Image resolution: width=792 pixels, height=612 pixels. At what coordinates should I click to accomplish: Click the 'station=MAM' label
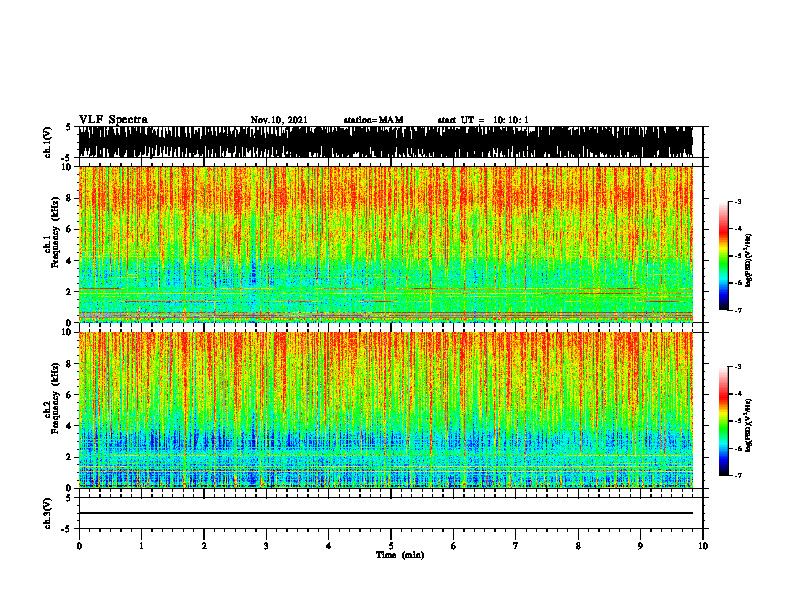coord(373,120)
